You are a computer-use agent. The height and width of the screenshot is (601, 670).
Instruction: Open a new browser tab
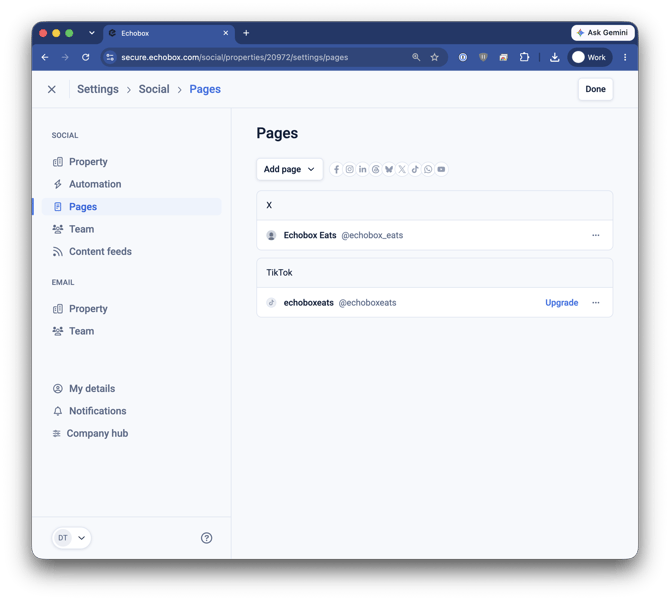point(246,33)
